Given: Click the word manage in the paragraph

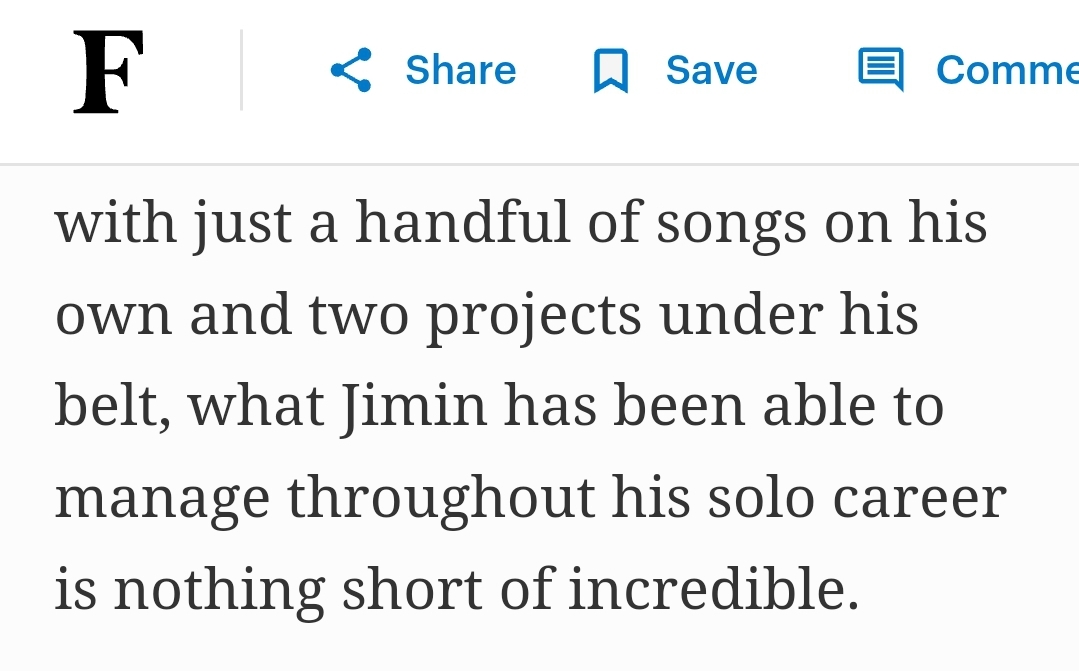Looking at the screenshot, I should [x=161, y=500].
